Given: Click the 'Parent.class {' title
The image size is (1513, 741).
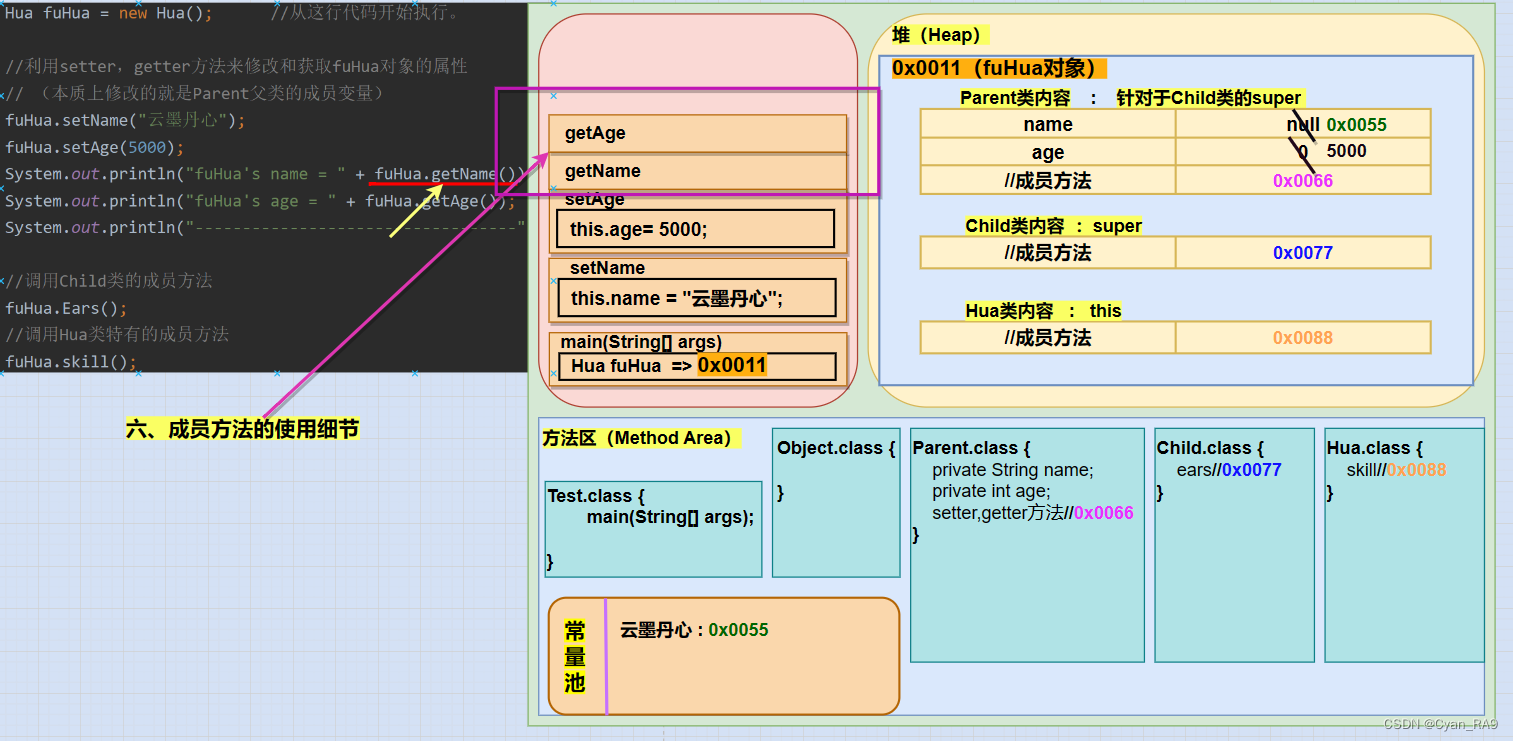Looking at the screenshot, I should tap(971, 448).
